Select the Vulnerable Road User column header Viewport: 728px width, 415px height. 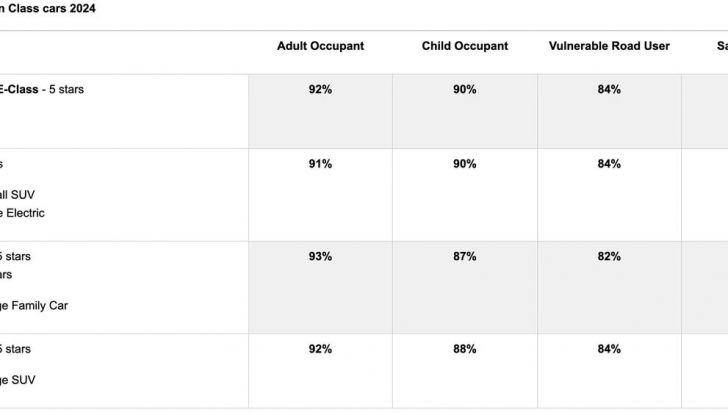[x=609, y=46]
